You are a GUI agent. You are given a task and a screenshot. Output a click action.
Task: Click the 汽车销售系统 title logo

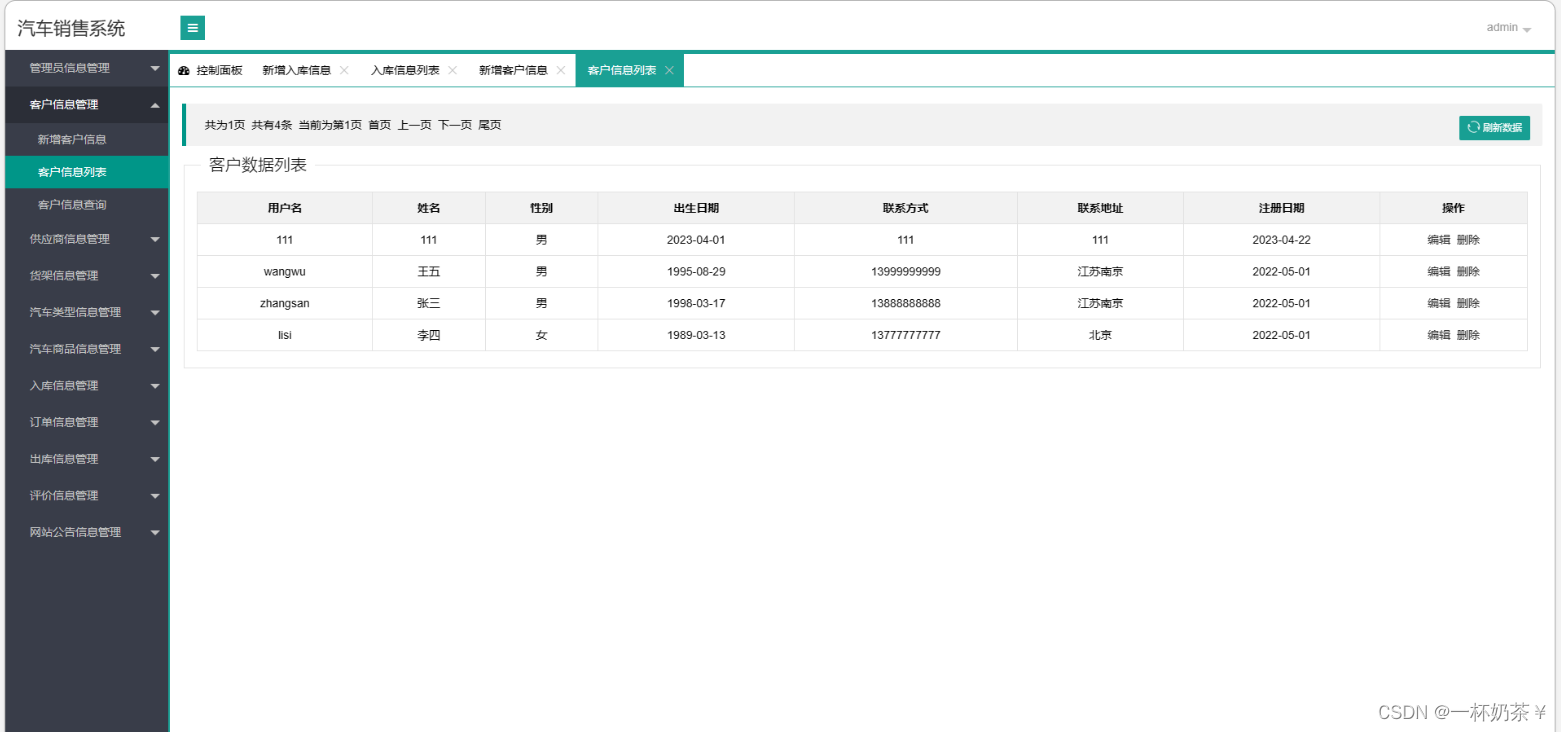pyautogui.click(x=71, y=28)
